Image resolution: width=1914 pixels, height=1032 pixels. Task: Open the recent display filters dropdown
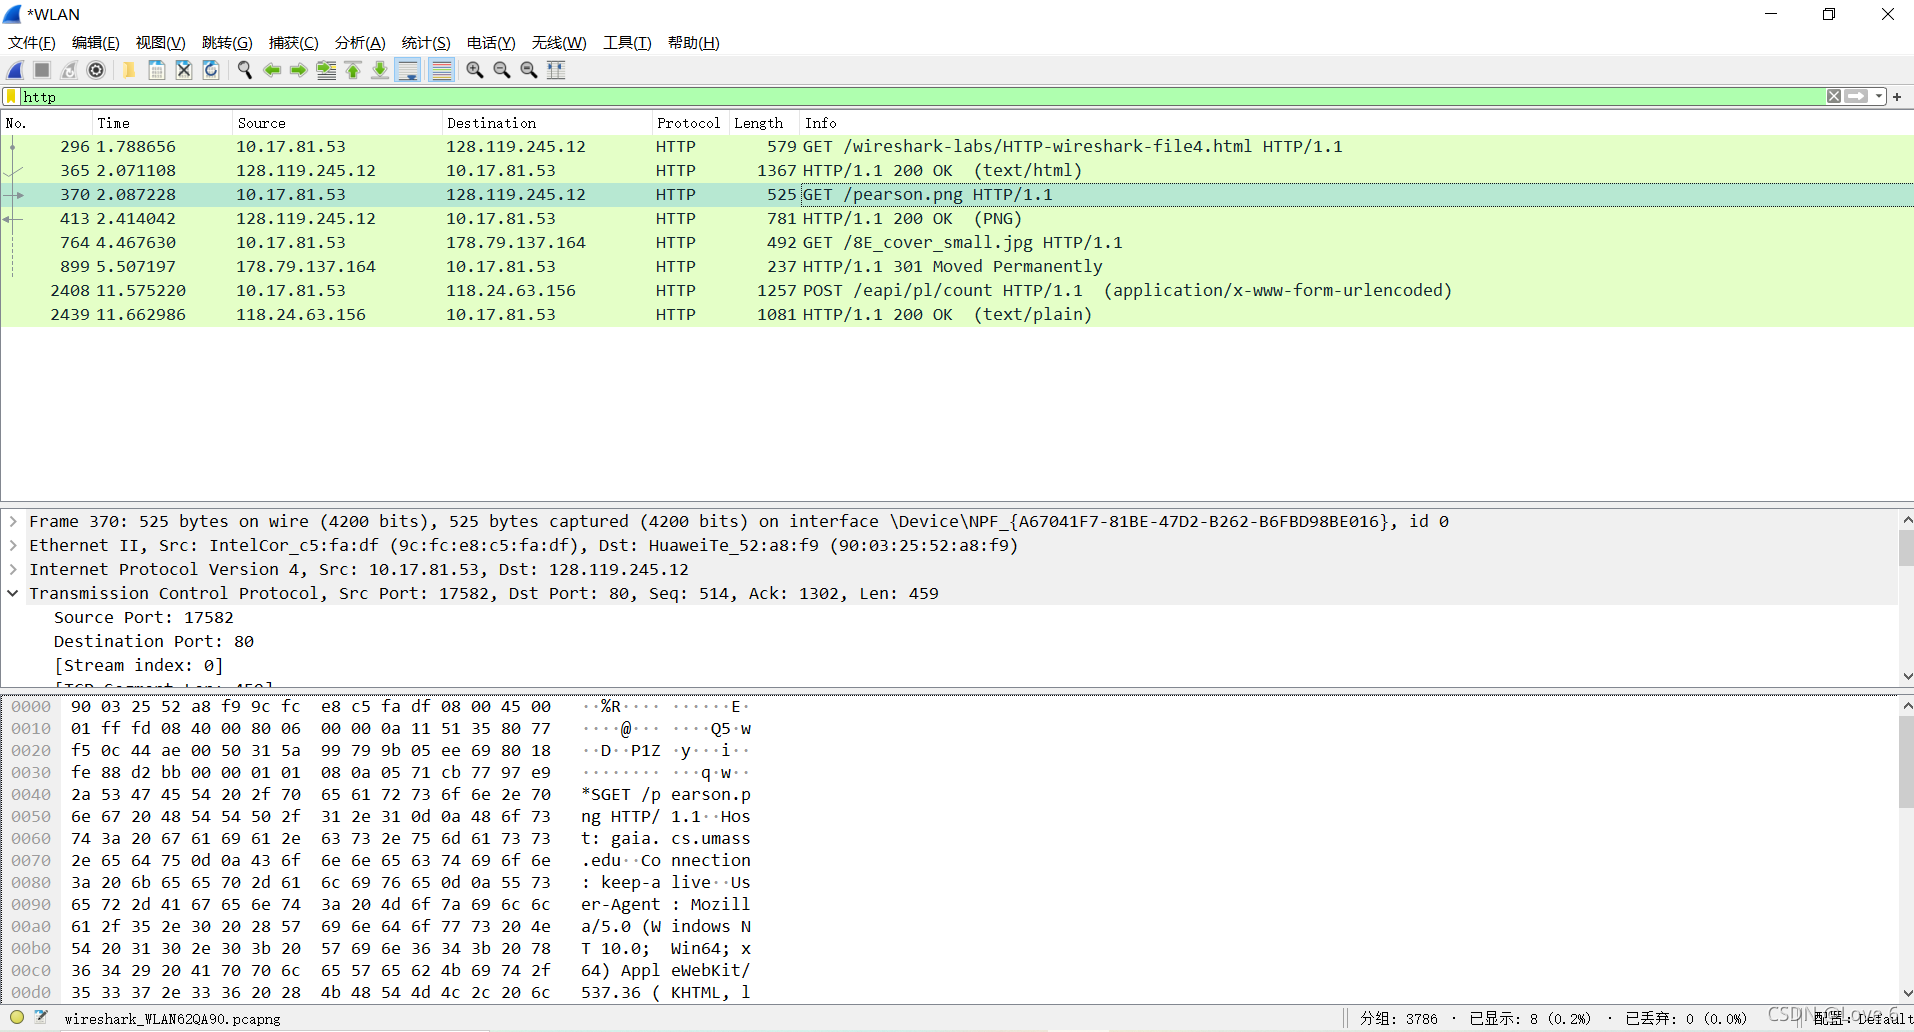1879,97
